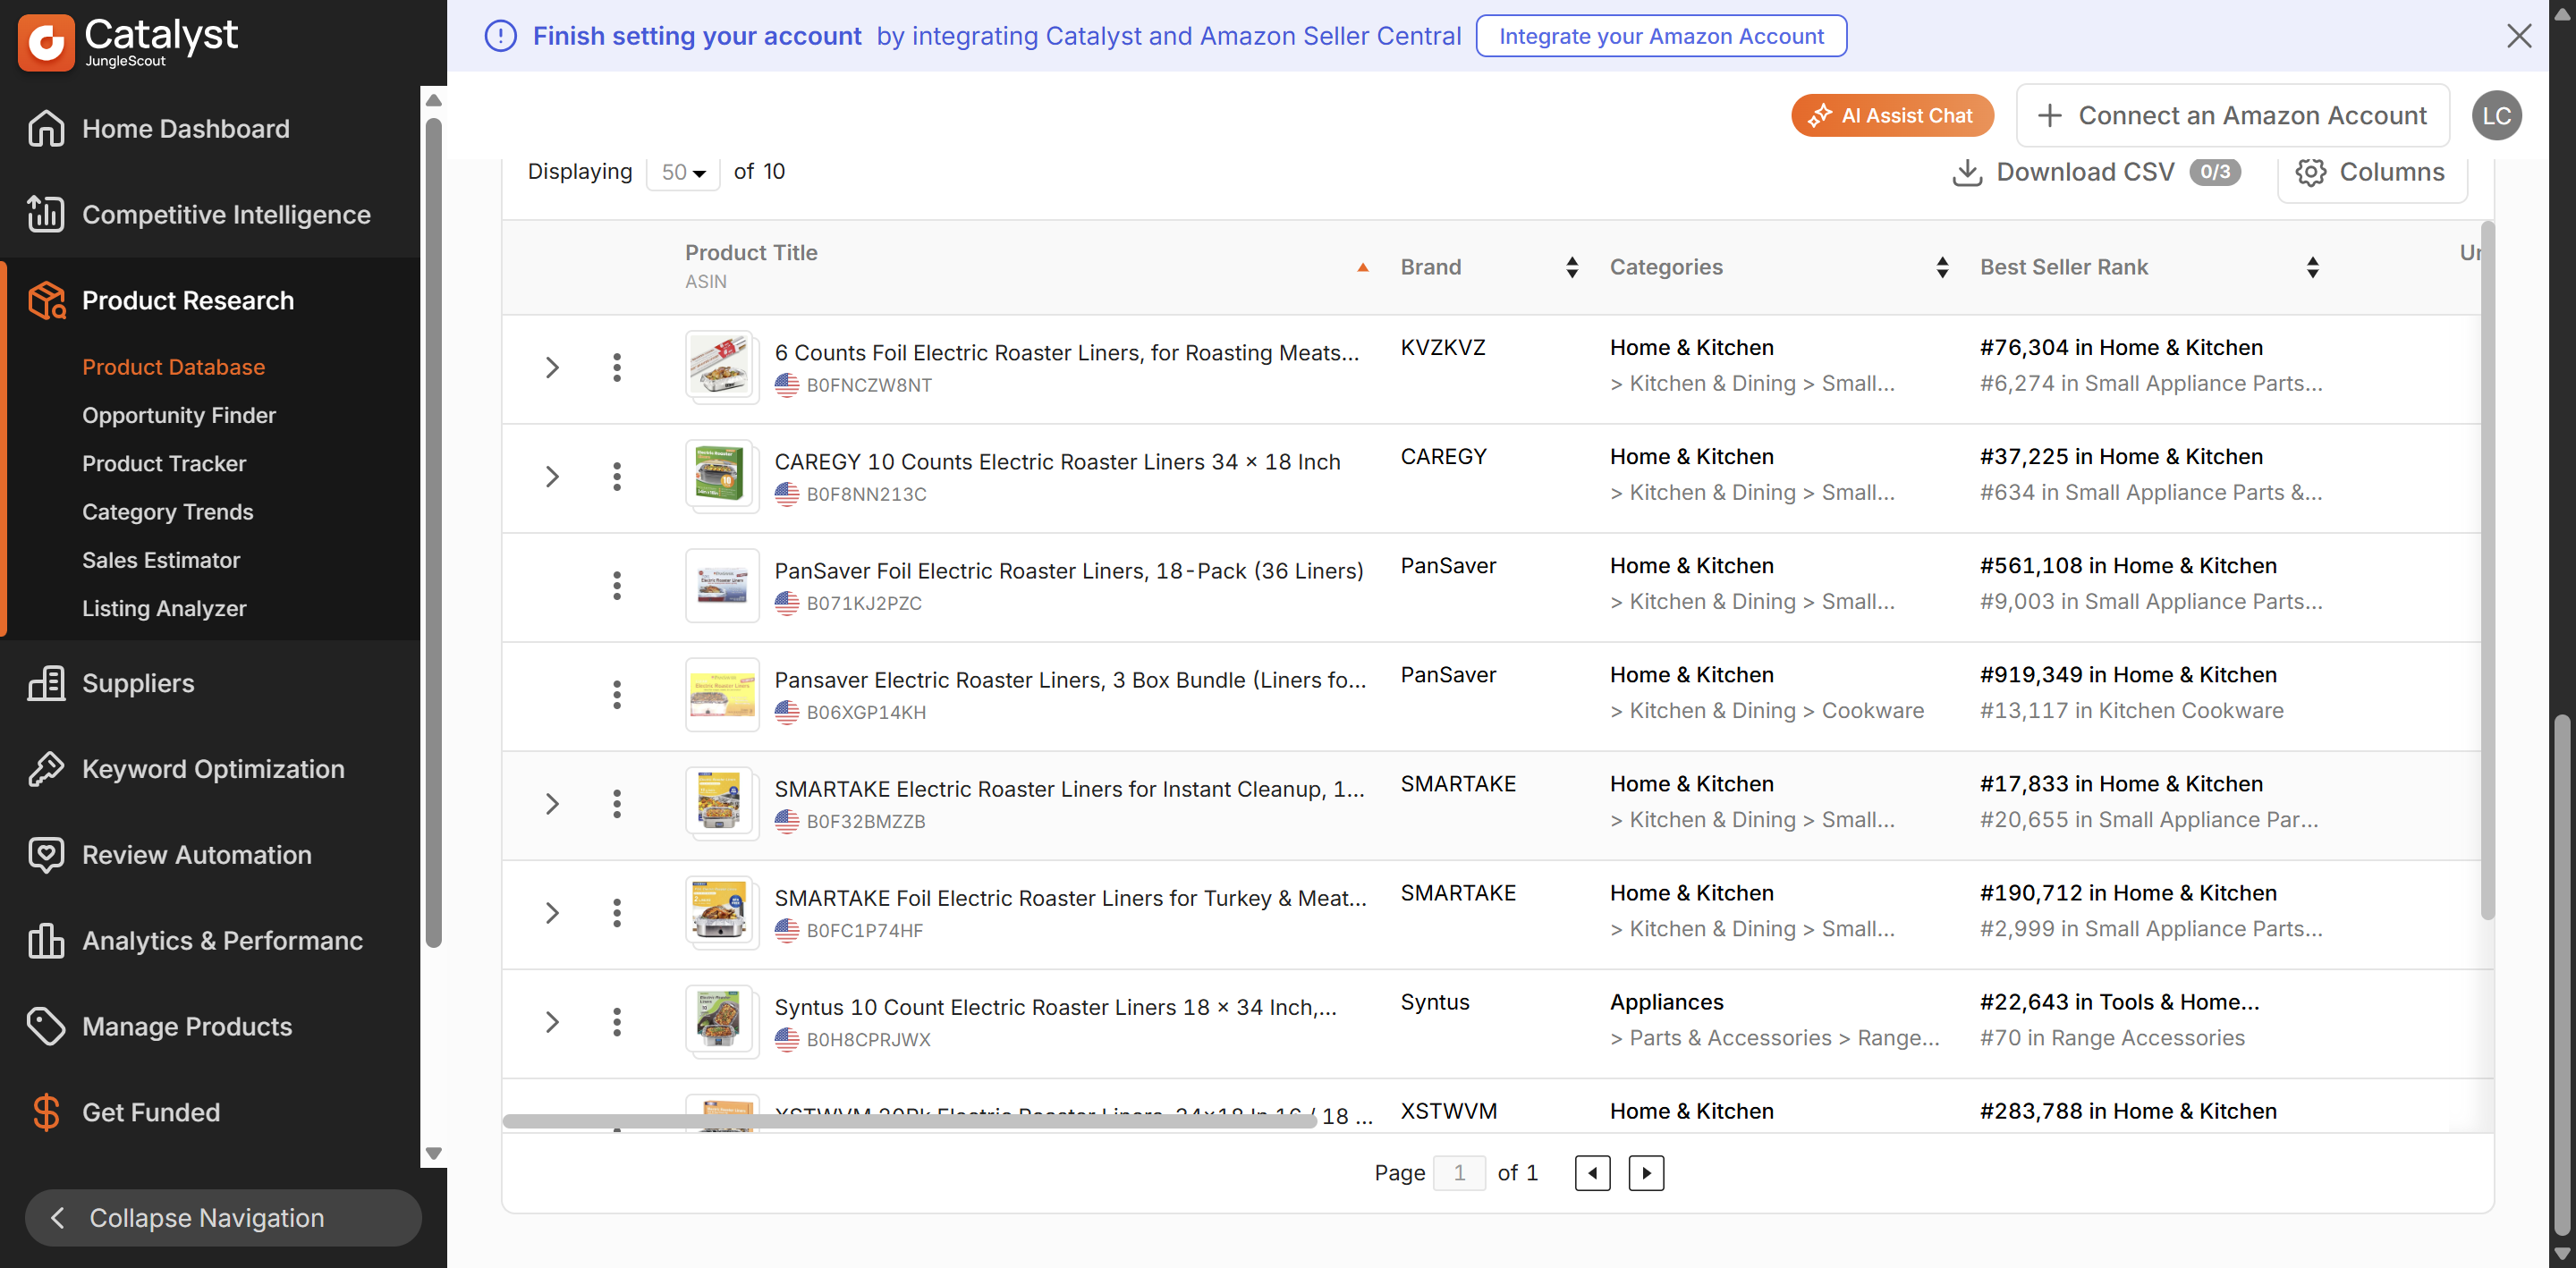Screen dimensions: 2576x1268
Task: Click the US flag beside ASIN B0F8NN213C
Action: (x=787, y=494)
